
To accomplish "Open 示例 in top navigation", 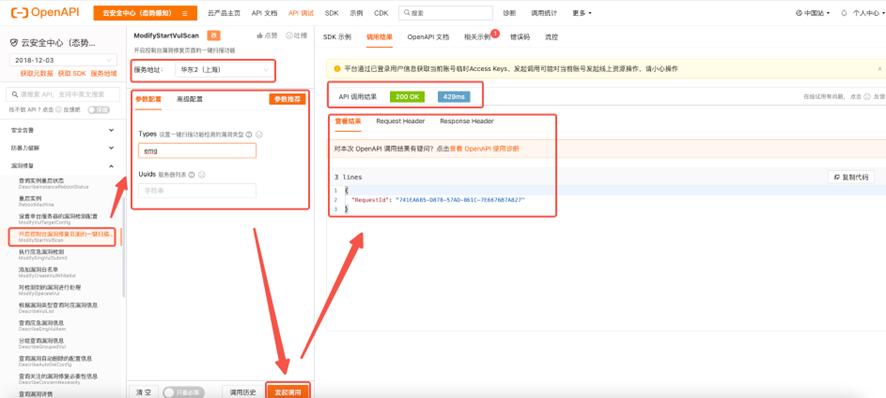I will pos(356,12).
